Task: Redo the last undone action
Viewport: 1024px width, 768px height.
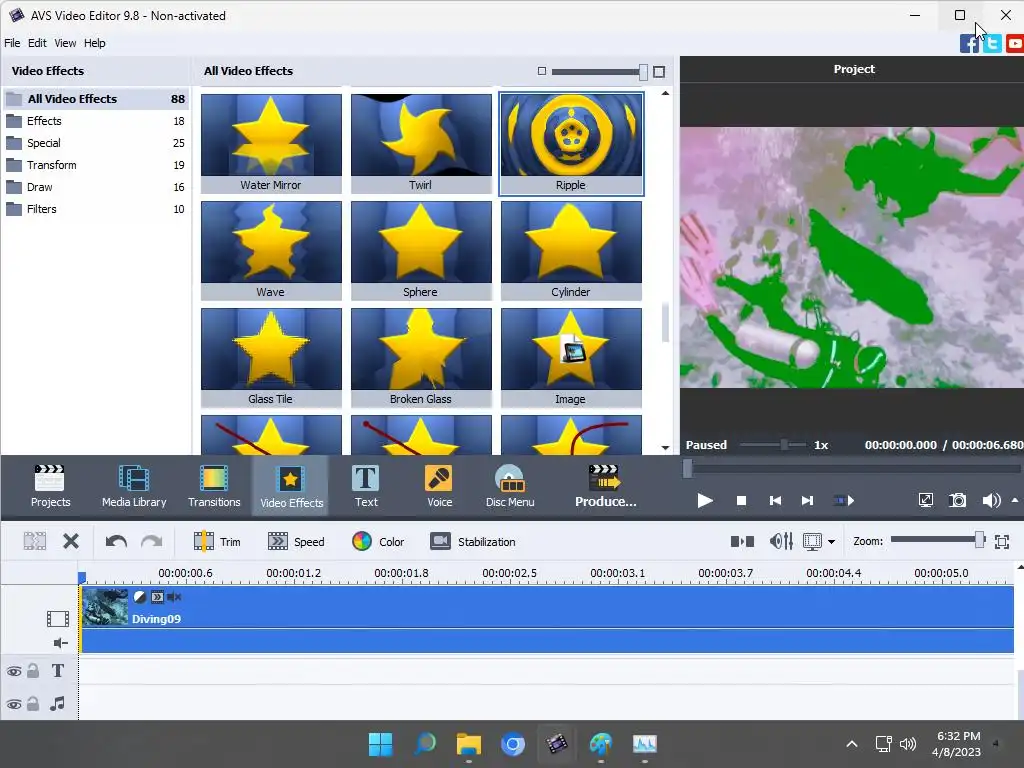Action: click(152, 541)
